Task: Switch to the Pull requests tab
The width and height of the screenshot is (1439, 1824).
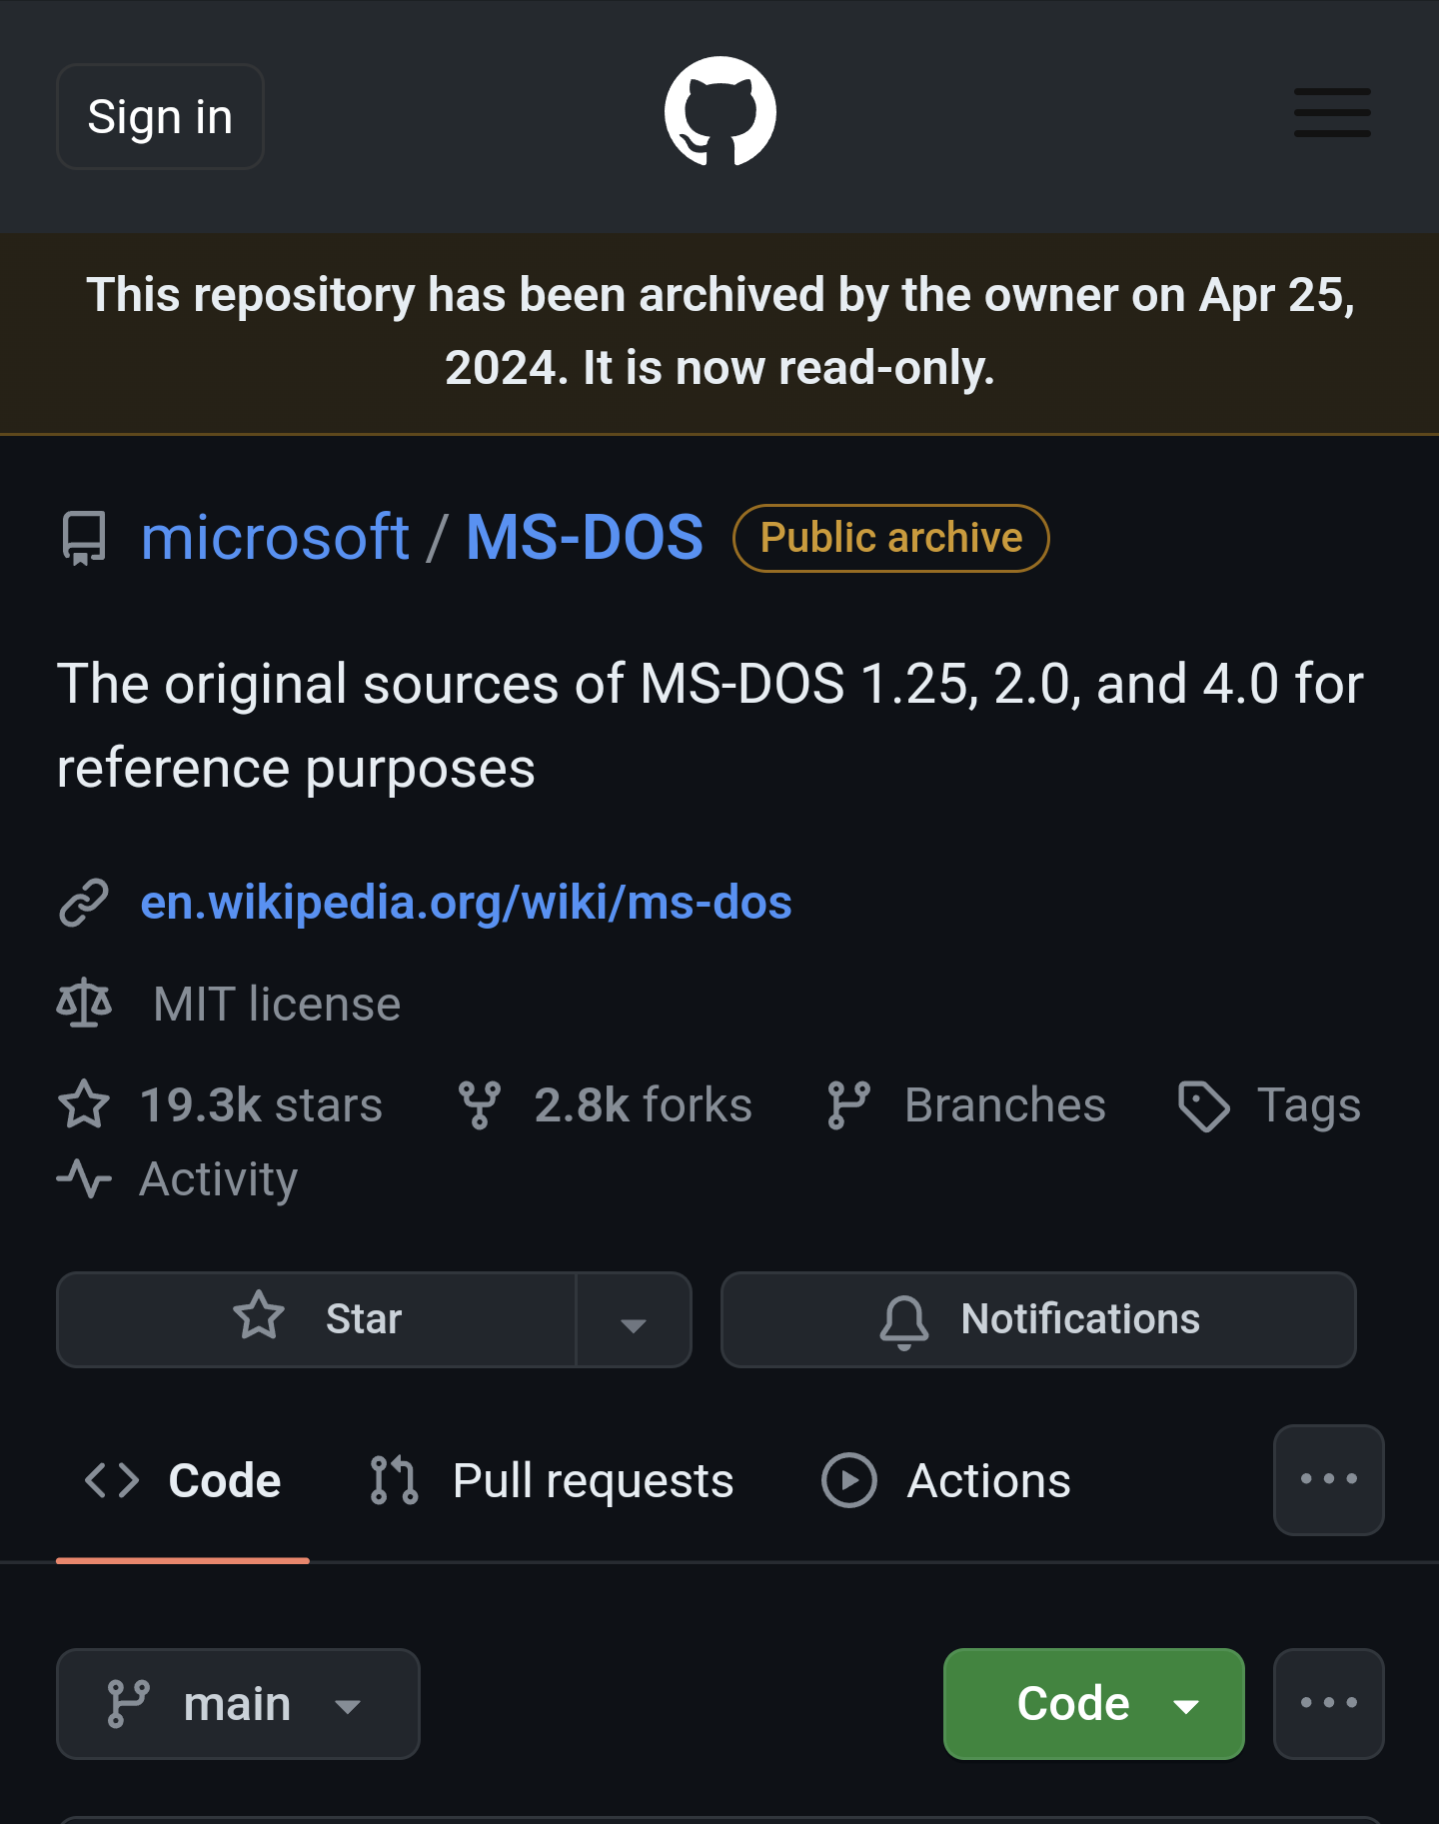Action: (x=552, y=1481)
